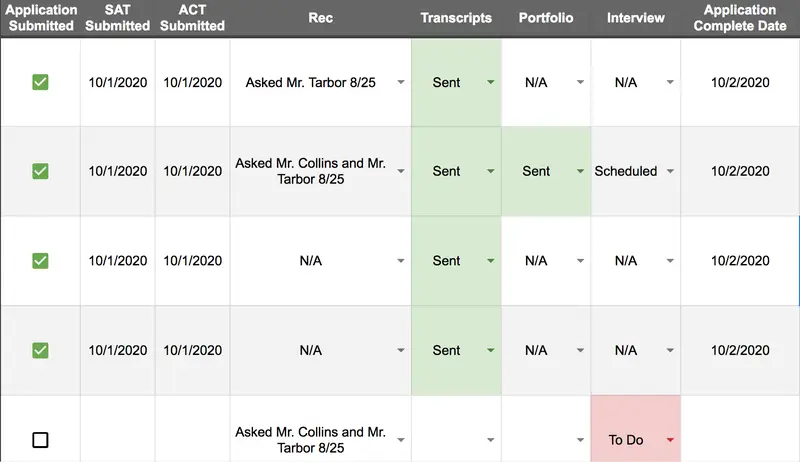Open Rec dropdown for Asked Mr. Tarbor 8/25
The width and height of the screenshot is (800, 462).
401,83
